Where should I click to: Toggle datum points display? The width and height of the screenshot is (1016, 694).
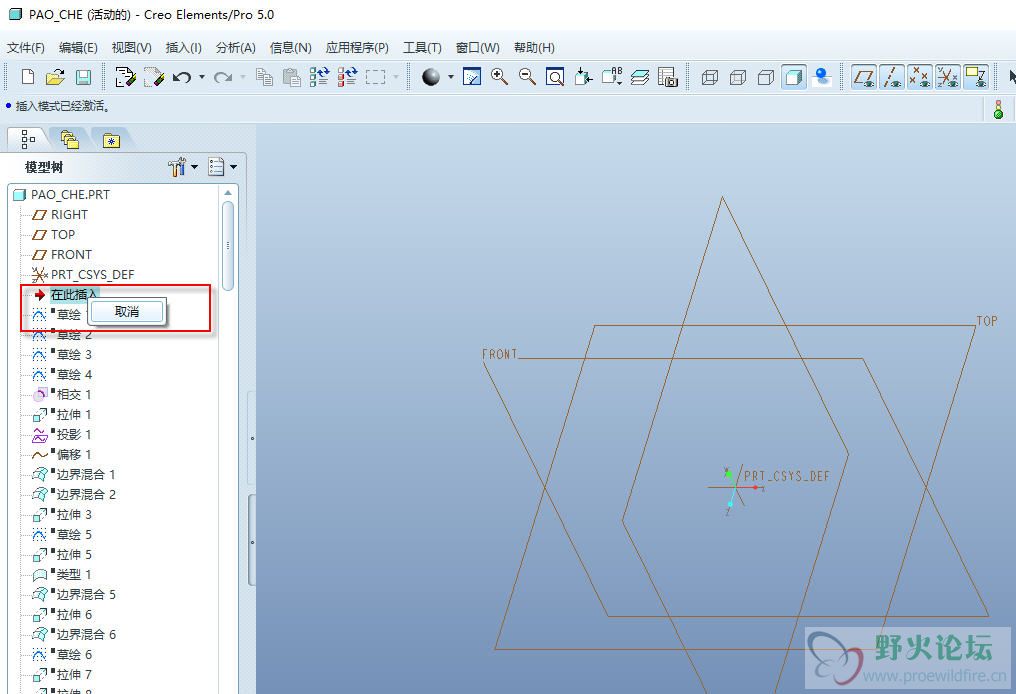919,77
